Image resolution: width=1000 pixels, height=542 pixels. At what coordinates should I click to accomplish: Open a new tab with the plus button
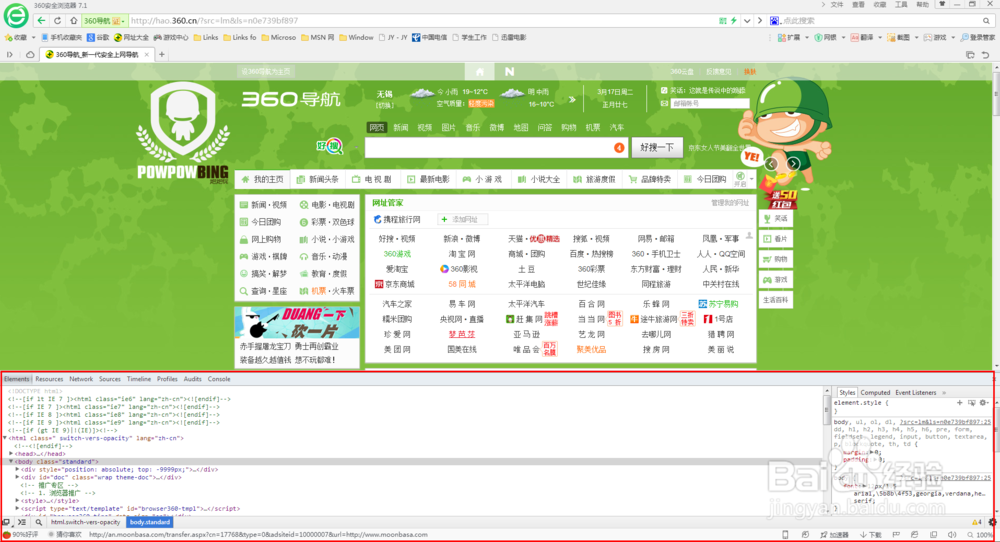(161, 55)
